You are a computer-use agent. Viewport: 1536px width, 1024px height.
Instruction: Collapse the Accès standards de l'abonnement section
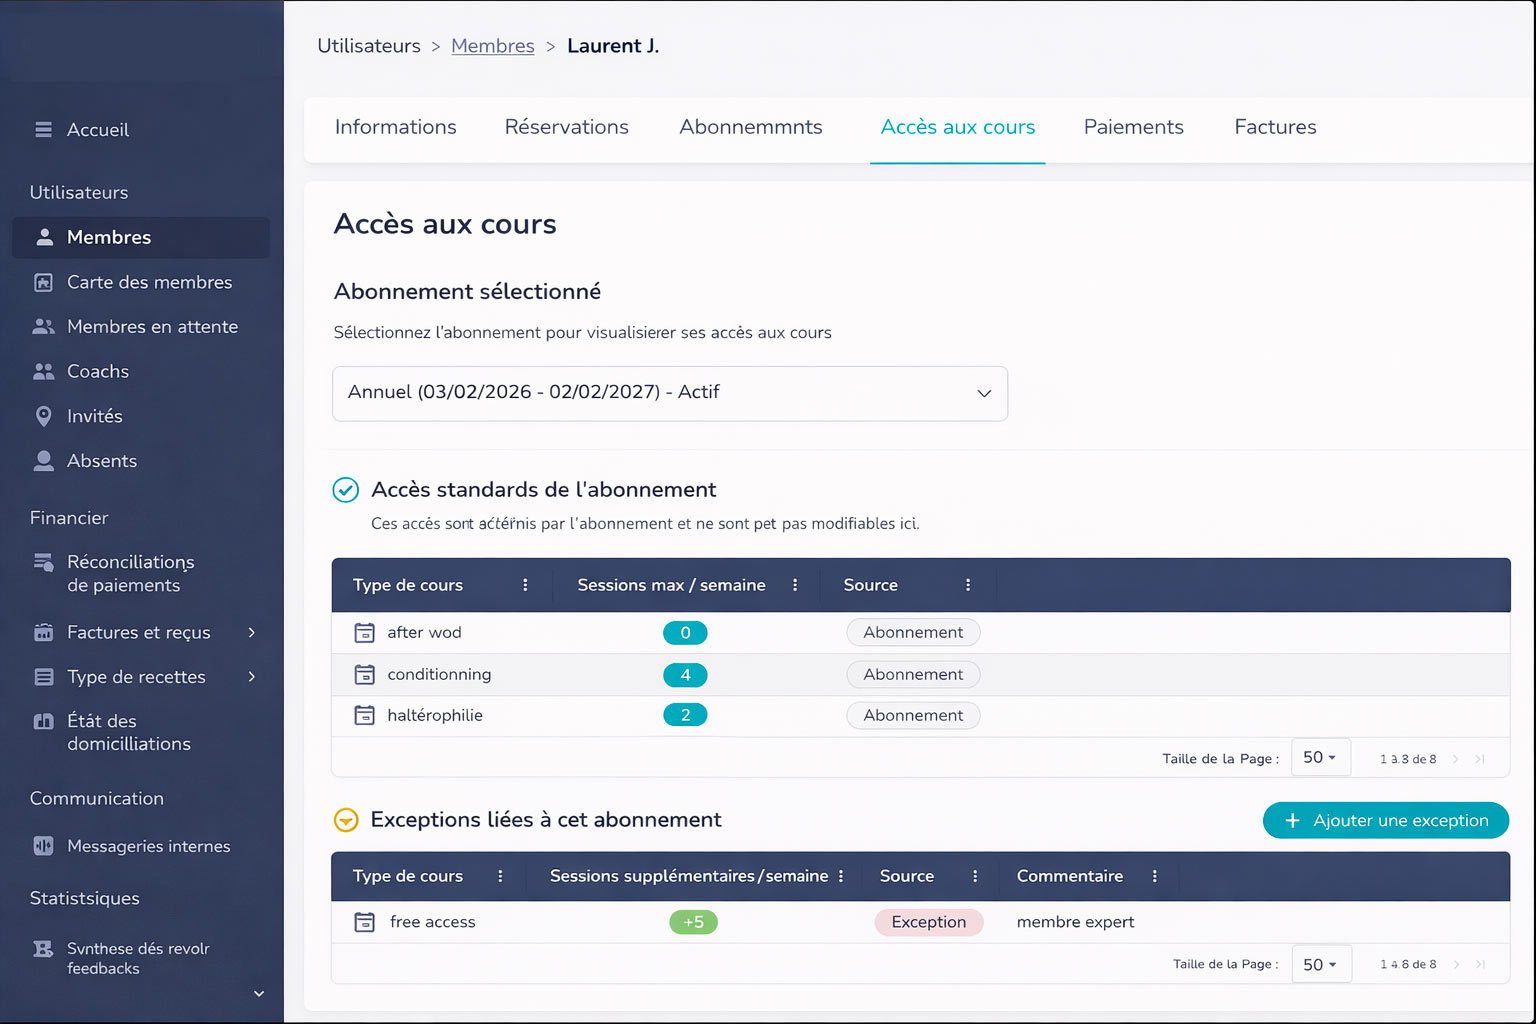tap(345, 490)
